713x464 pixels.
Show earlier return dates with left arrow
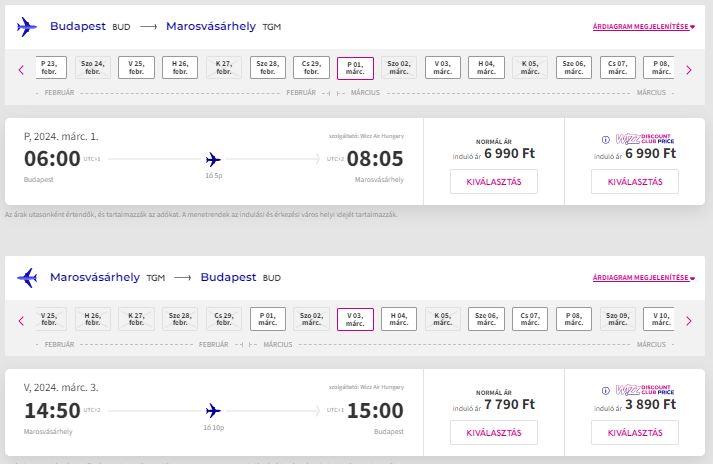pos(21,321)
